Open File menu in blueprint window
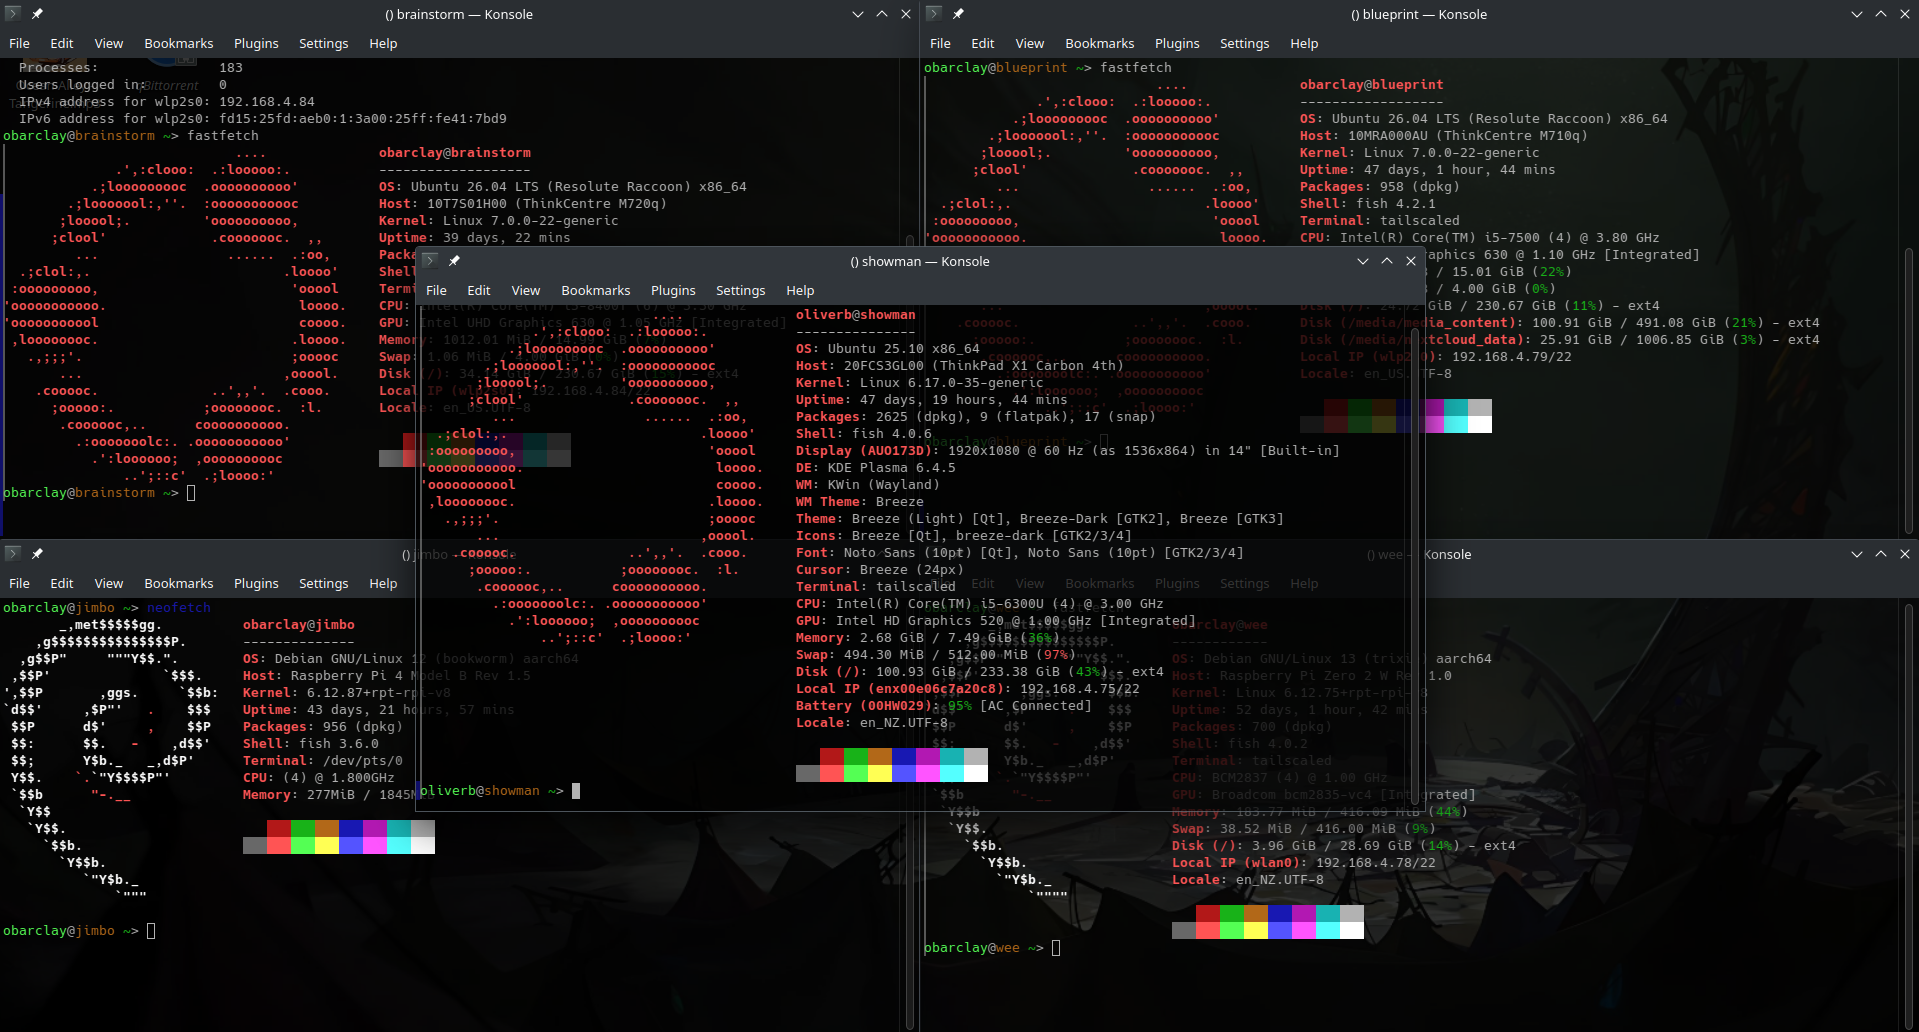Screen dimensions: 1919x1032 pyautogui.click(x=941, y=43)
